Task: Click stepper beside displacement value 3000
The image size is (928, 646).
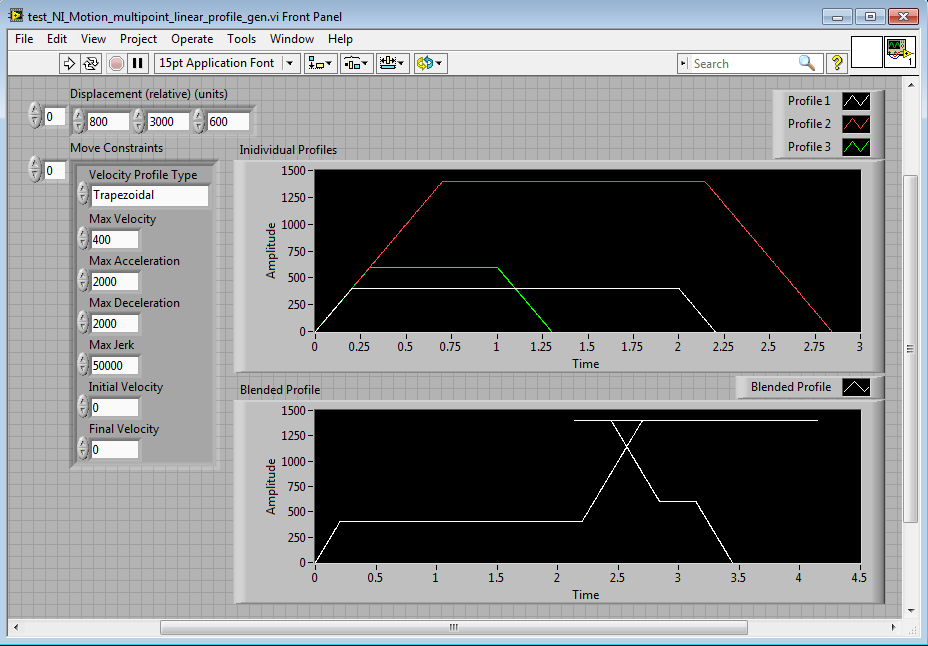Action: [x=138, y=121]
